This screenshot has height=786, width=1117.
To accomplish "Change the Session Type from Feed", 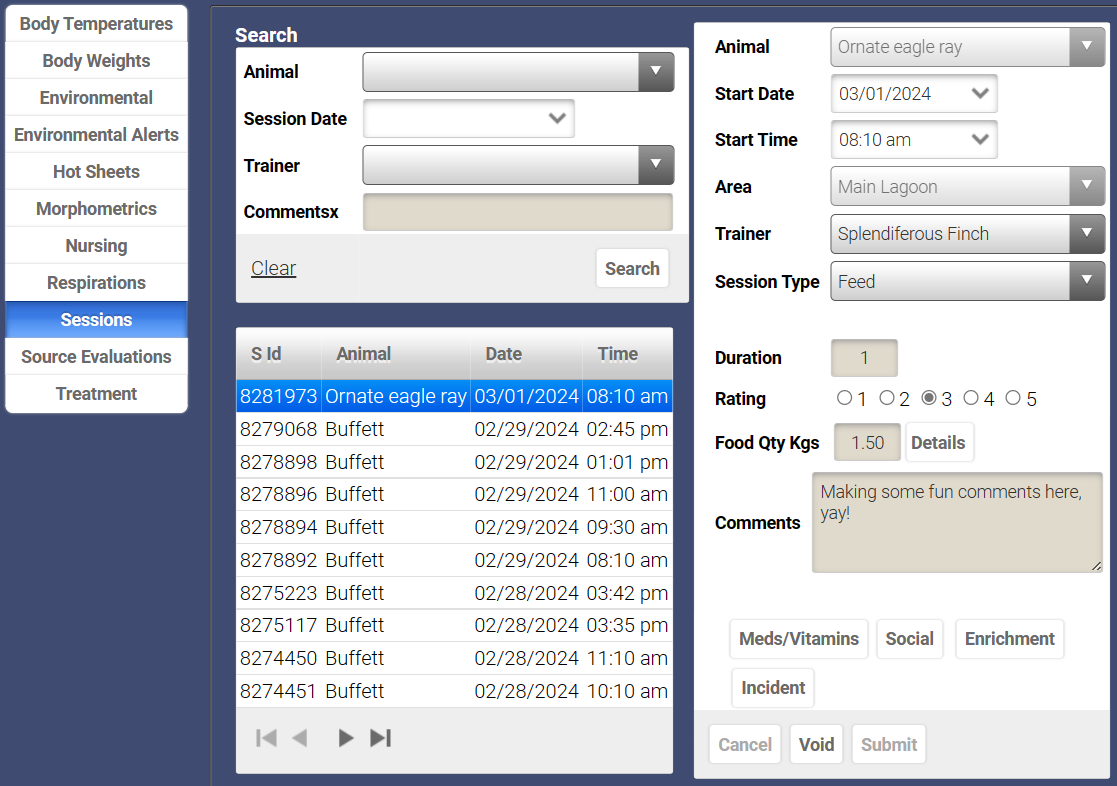I will click(1087, 281).
